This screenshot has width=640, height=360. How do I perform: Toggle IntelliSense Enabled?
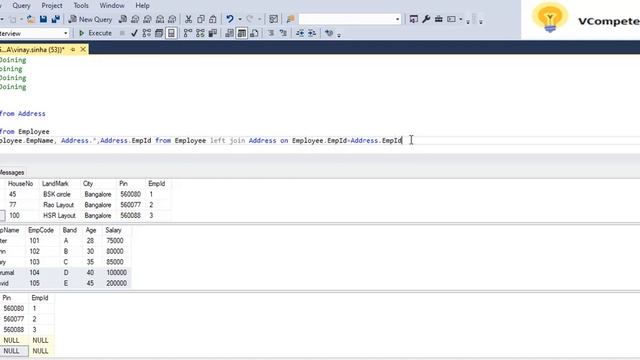(171, 33)
